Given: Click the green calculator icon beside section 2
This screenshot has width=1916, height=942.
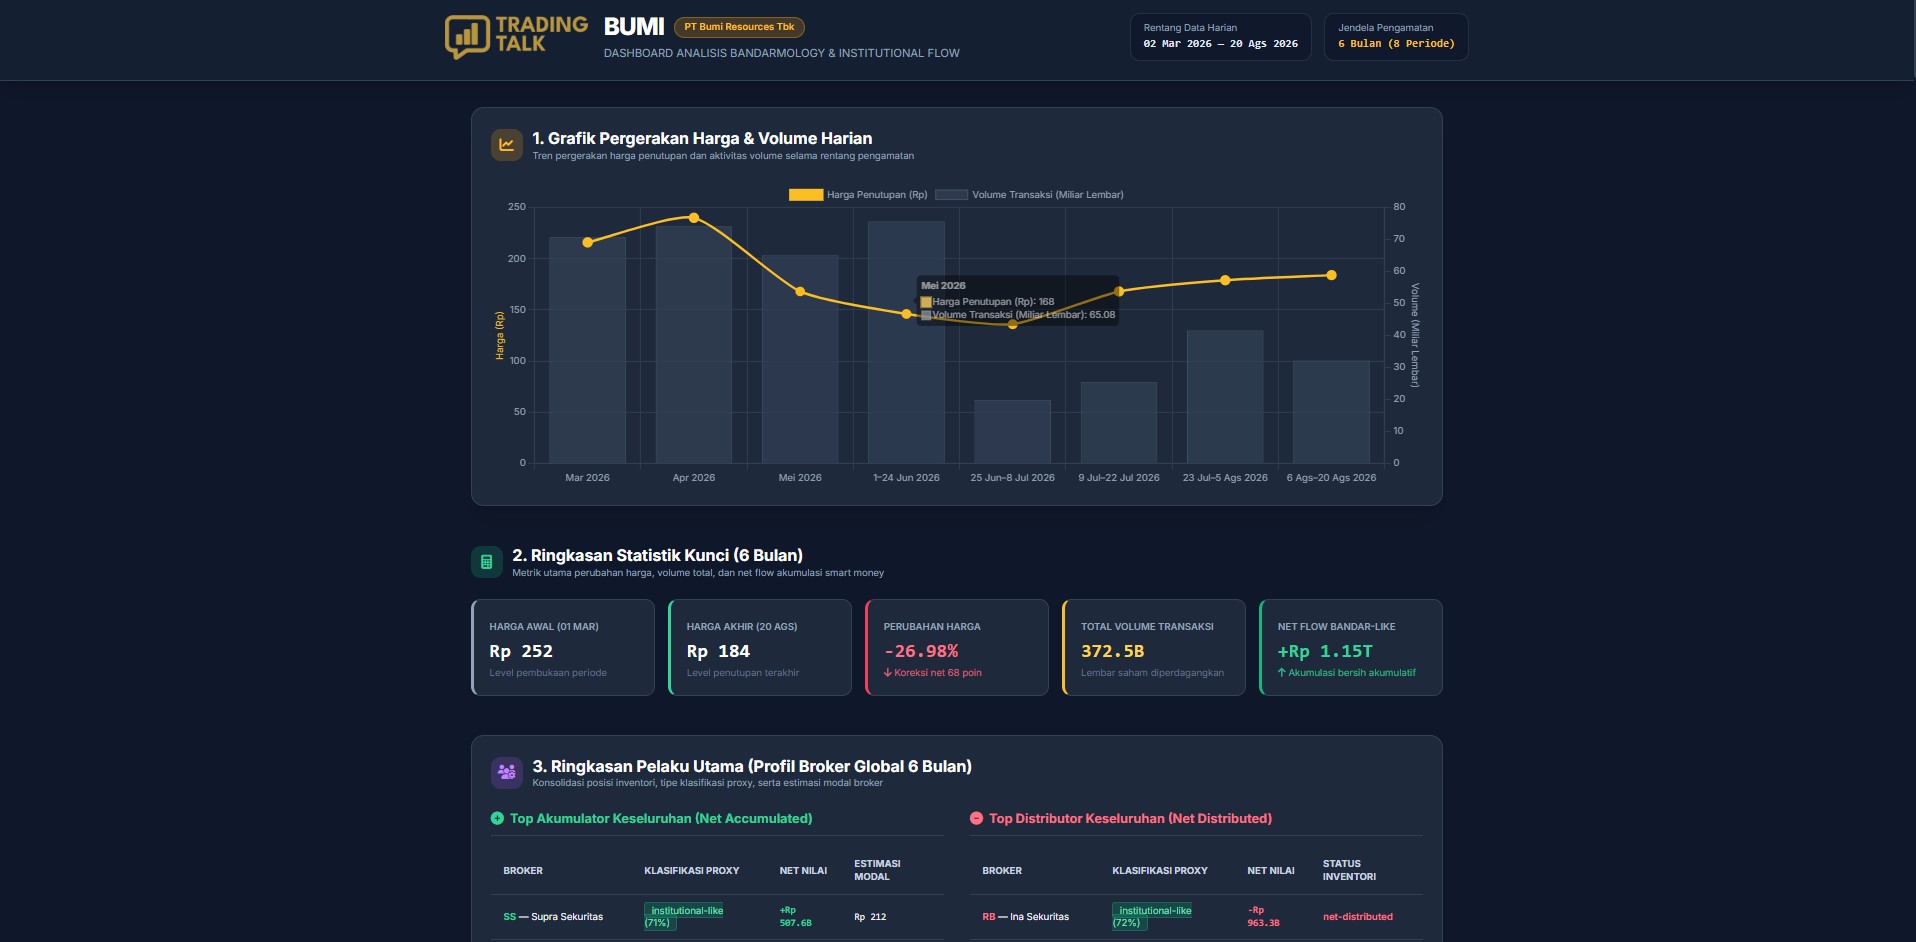Looking at the screenshot, I should coord(487,562).
